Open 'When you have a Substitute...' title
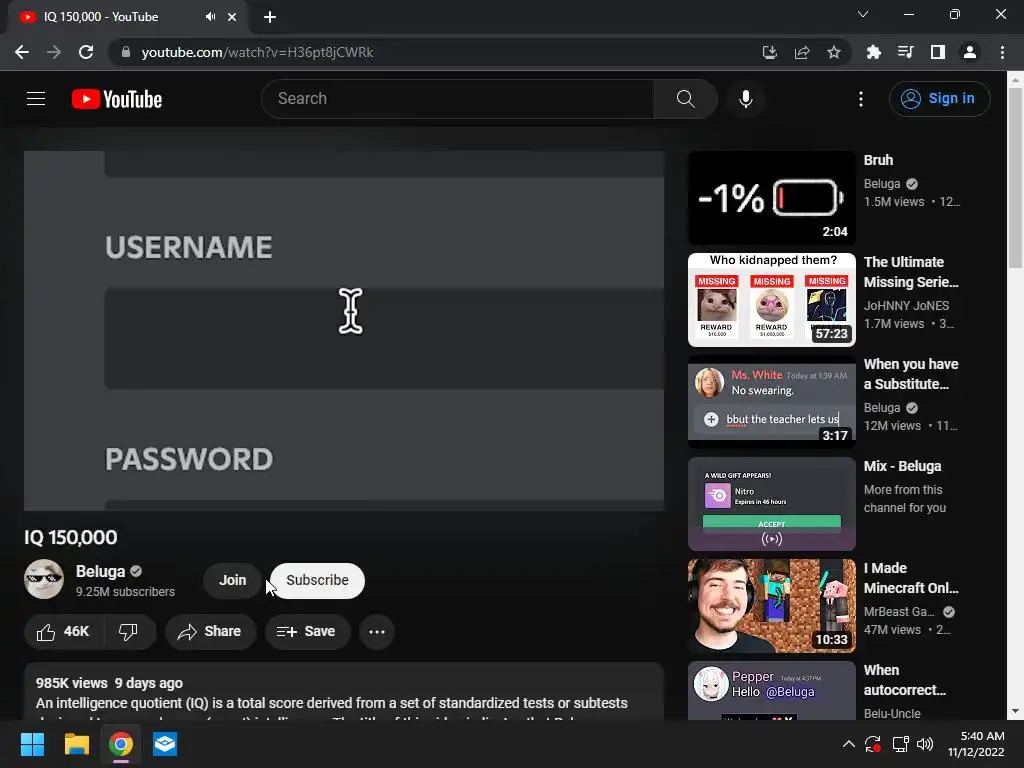 [x=911, y=374]
